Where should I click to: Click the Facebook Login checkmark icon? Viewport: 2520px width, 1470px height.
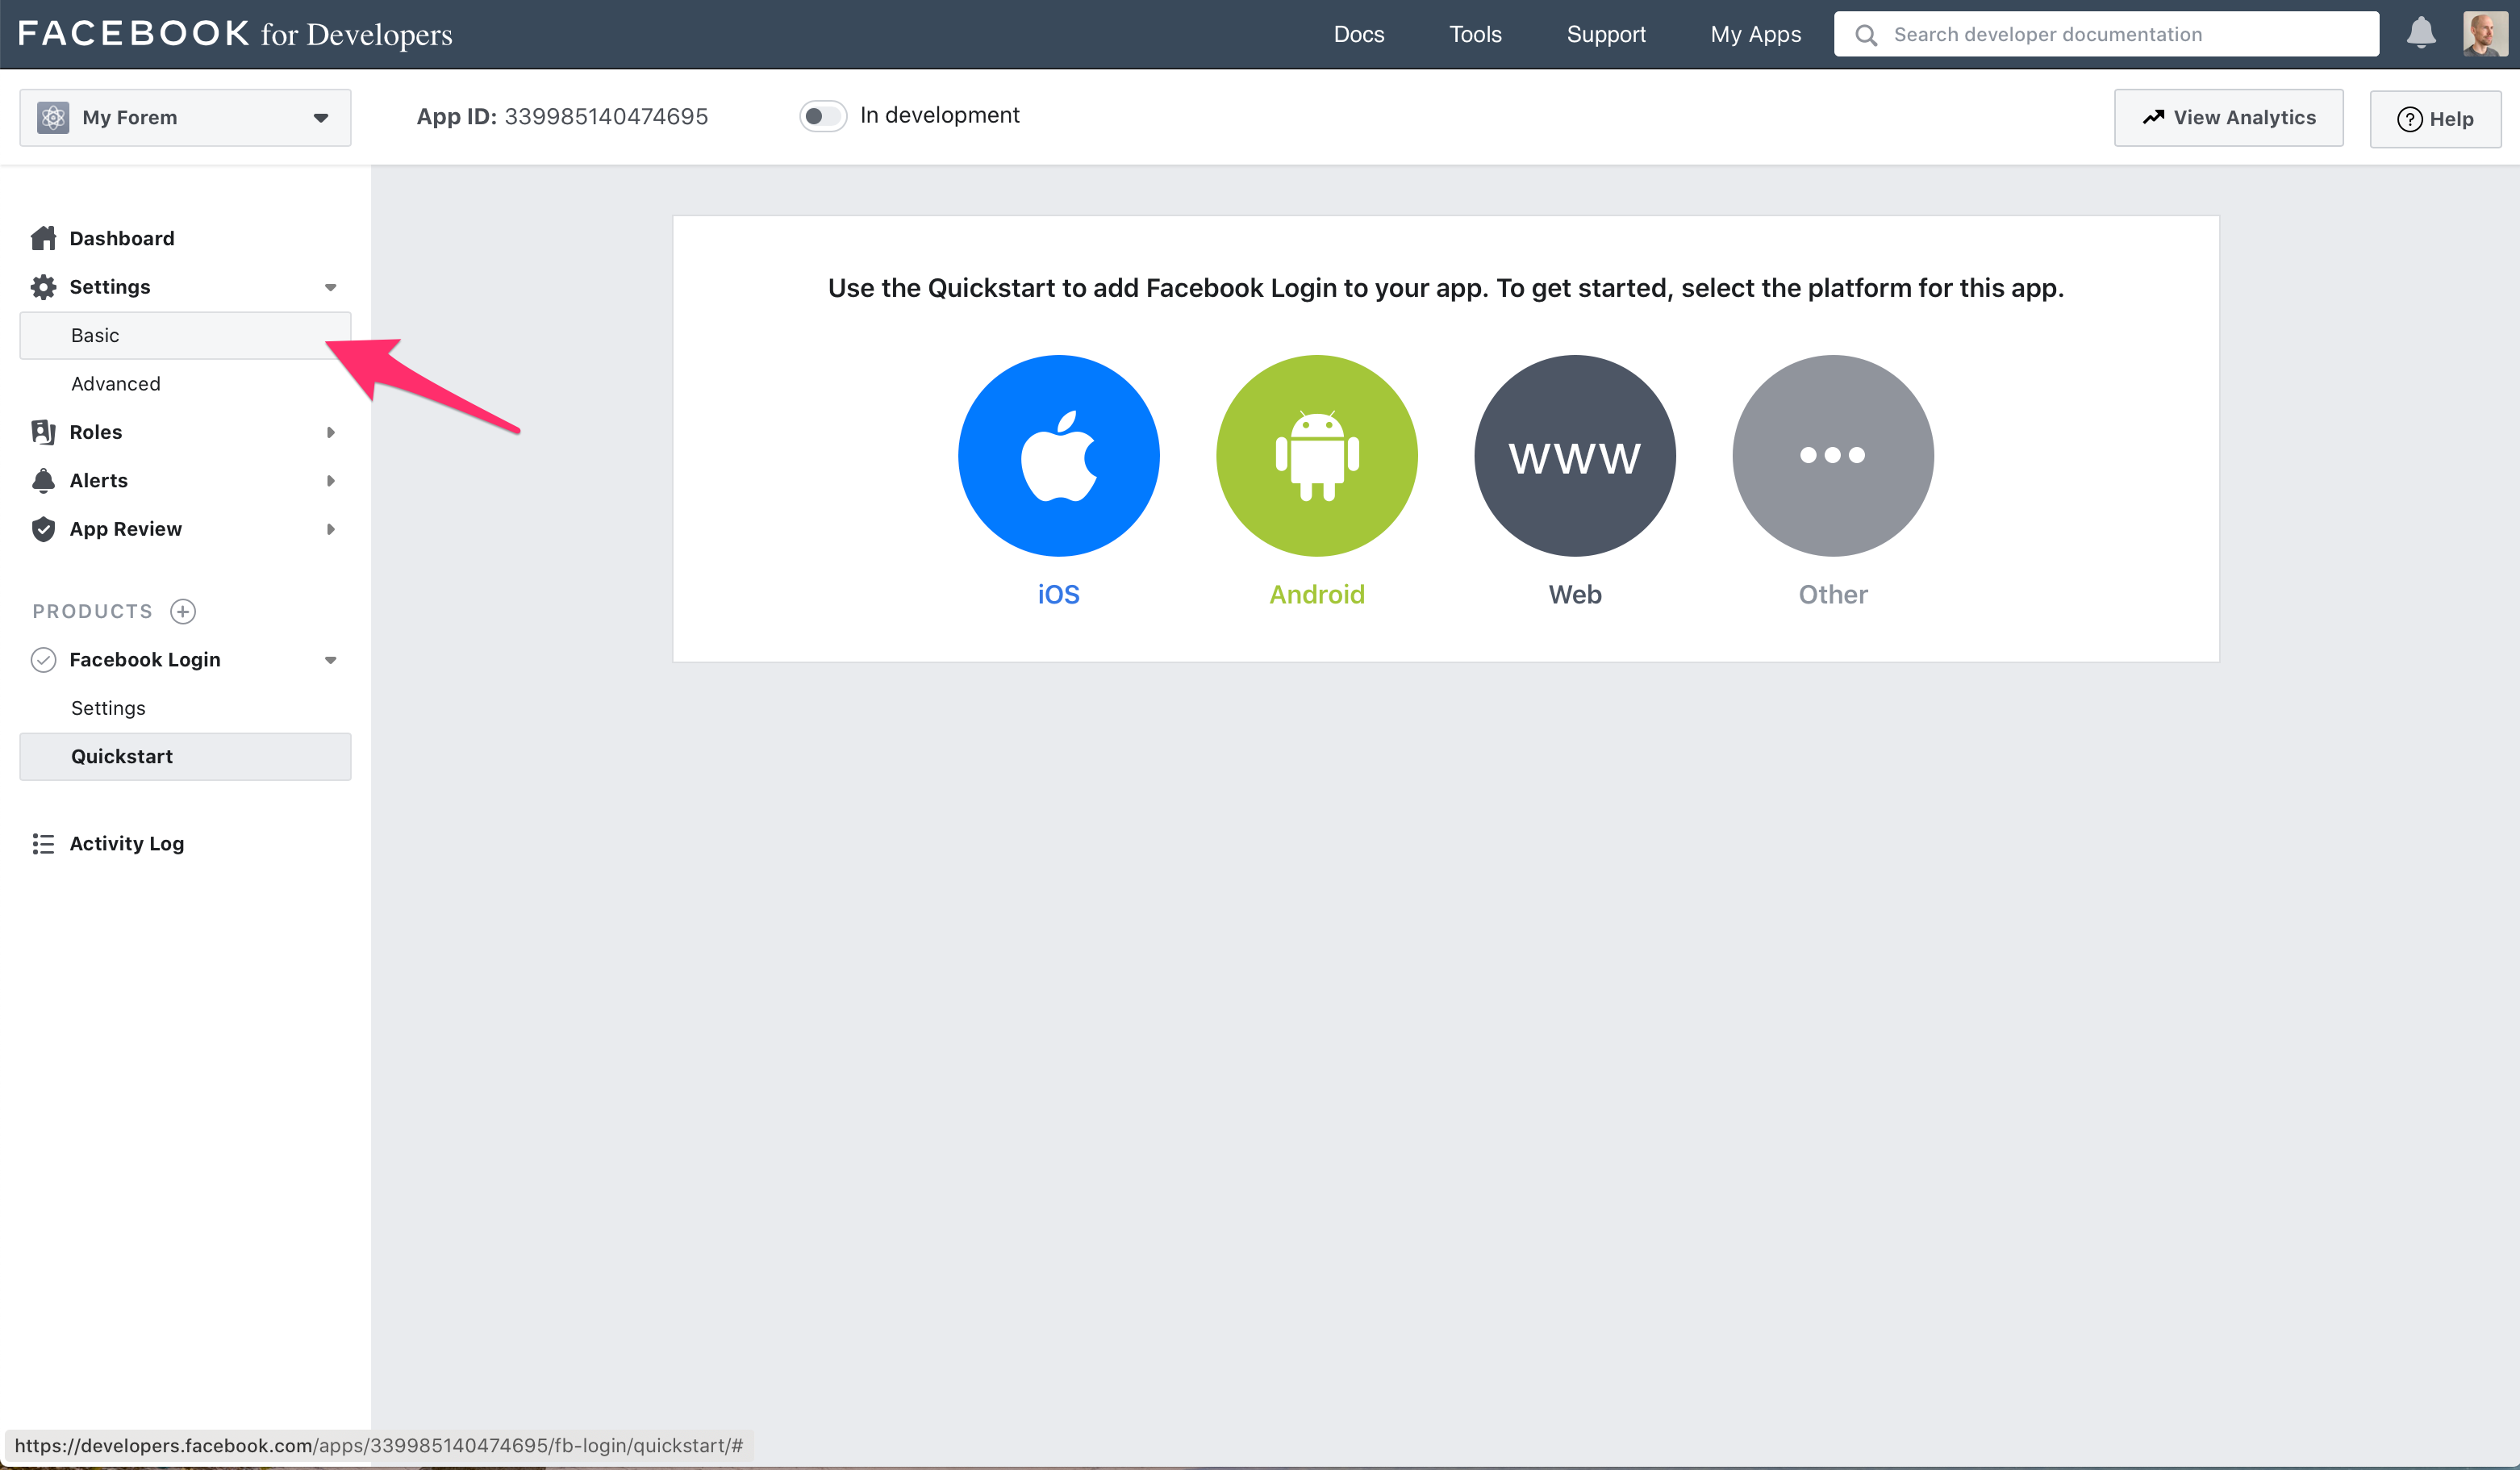point(43,660)
